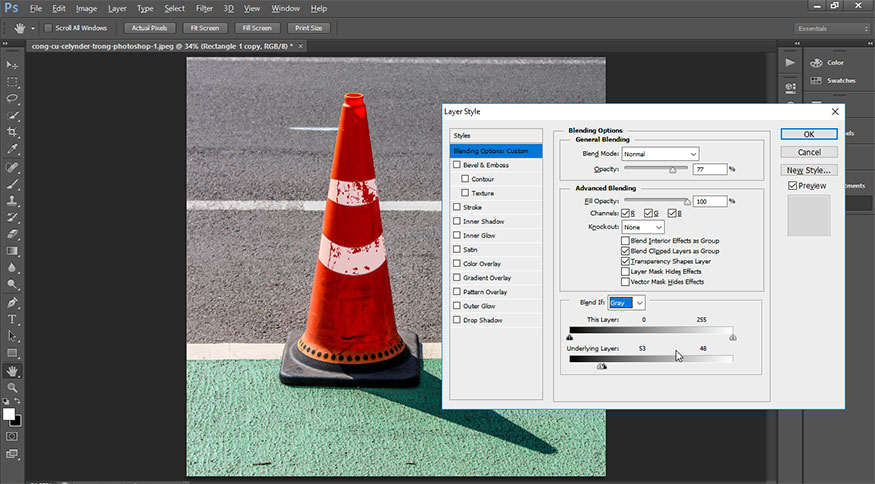Screen dimensions: 875x484
Task: Click OK in Layer Style dialog
Action: click(x=809, y=134)
